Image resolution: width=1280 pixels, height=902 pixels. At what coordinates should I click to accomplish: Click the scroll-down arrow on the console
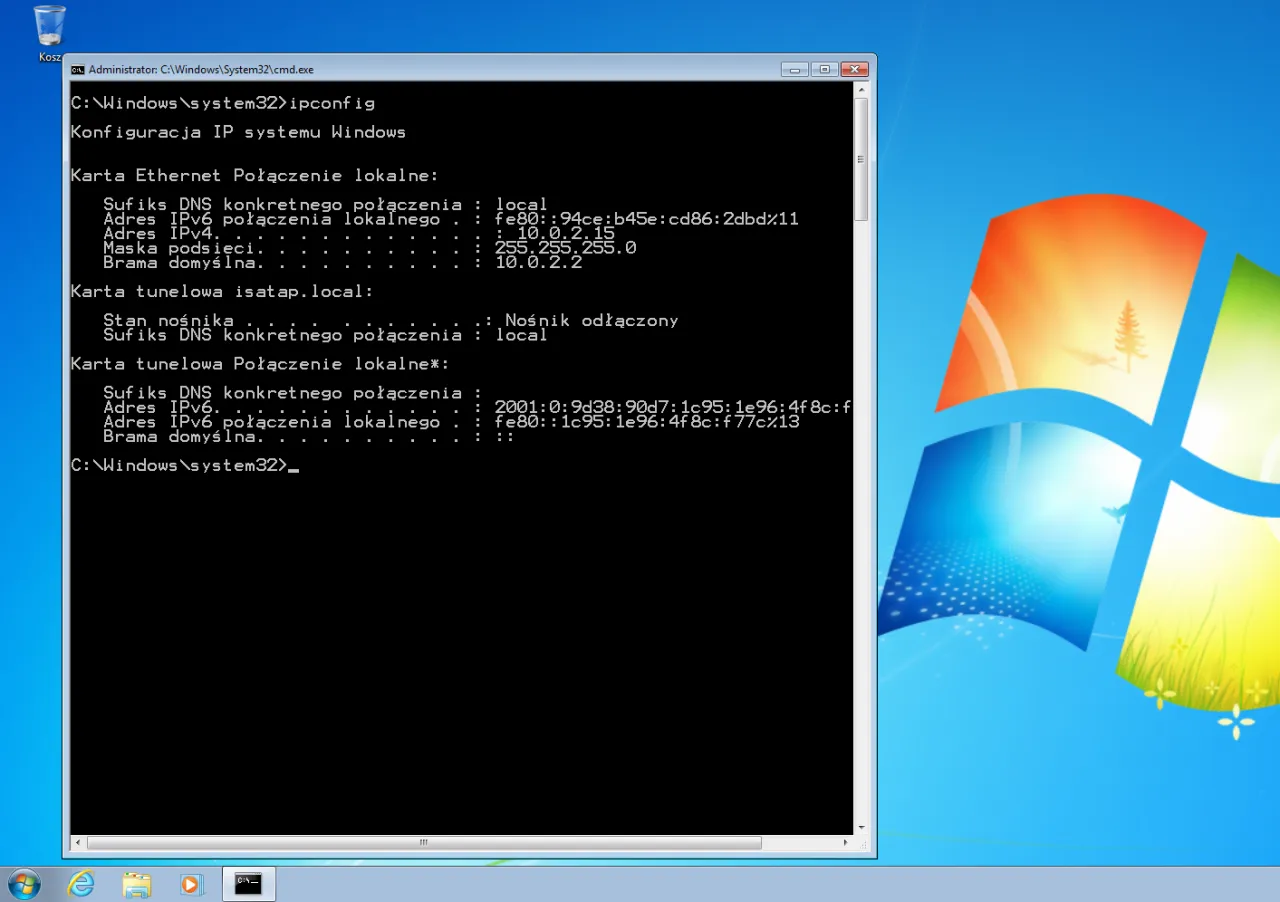pyautogui.click(x=861, y=828)
